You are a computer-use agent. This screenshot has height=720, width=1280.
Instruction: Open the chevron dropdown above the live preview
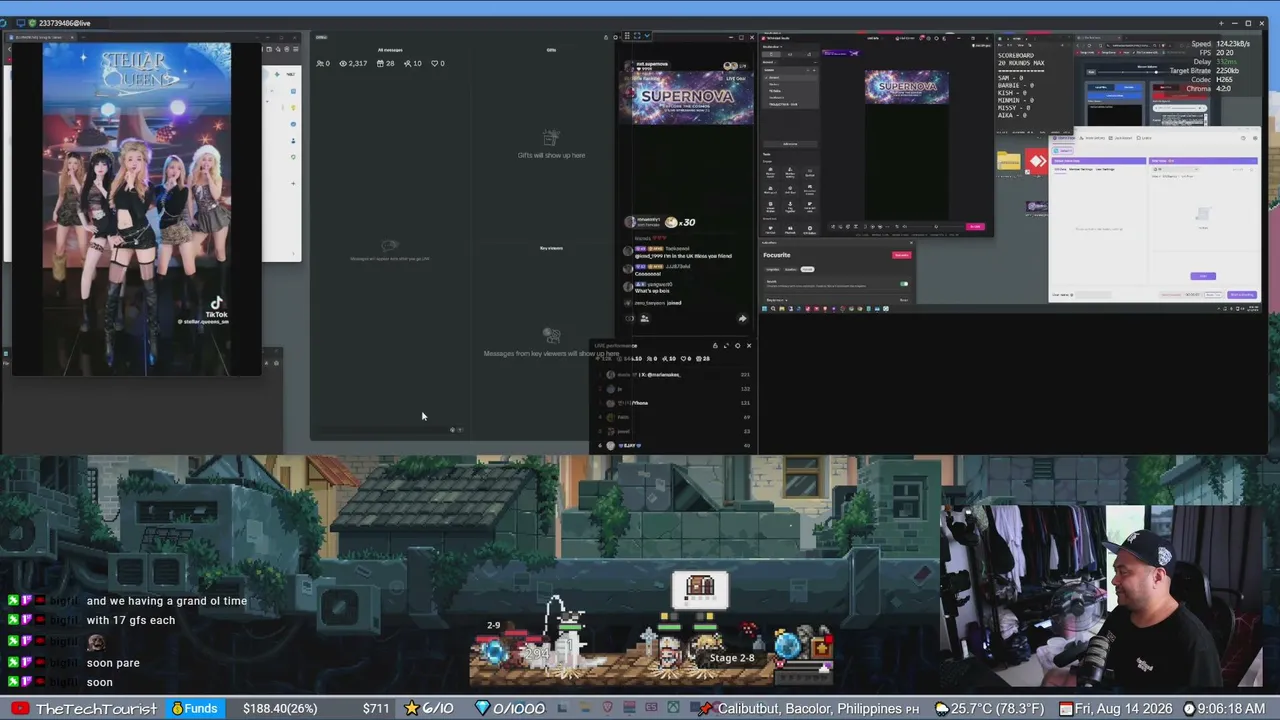pyautogui.click(x=647, y=36)
